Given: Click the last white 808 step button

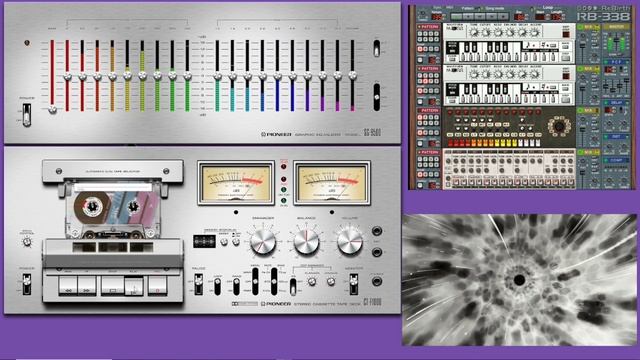Looking at the screenshot, I should click(538, 143).
